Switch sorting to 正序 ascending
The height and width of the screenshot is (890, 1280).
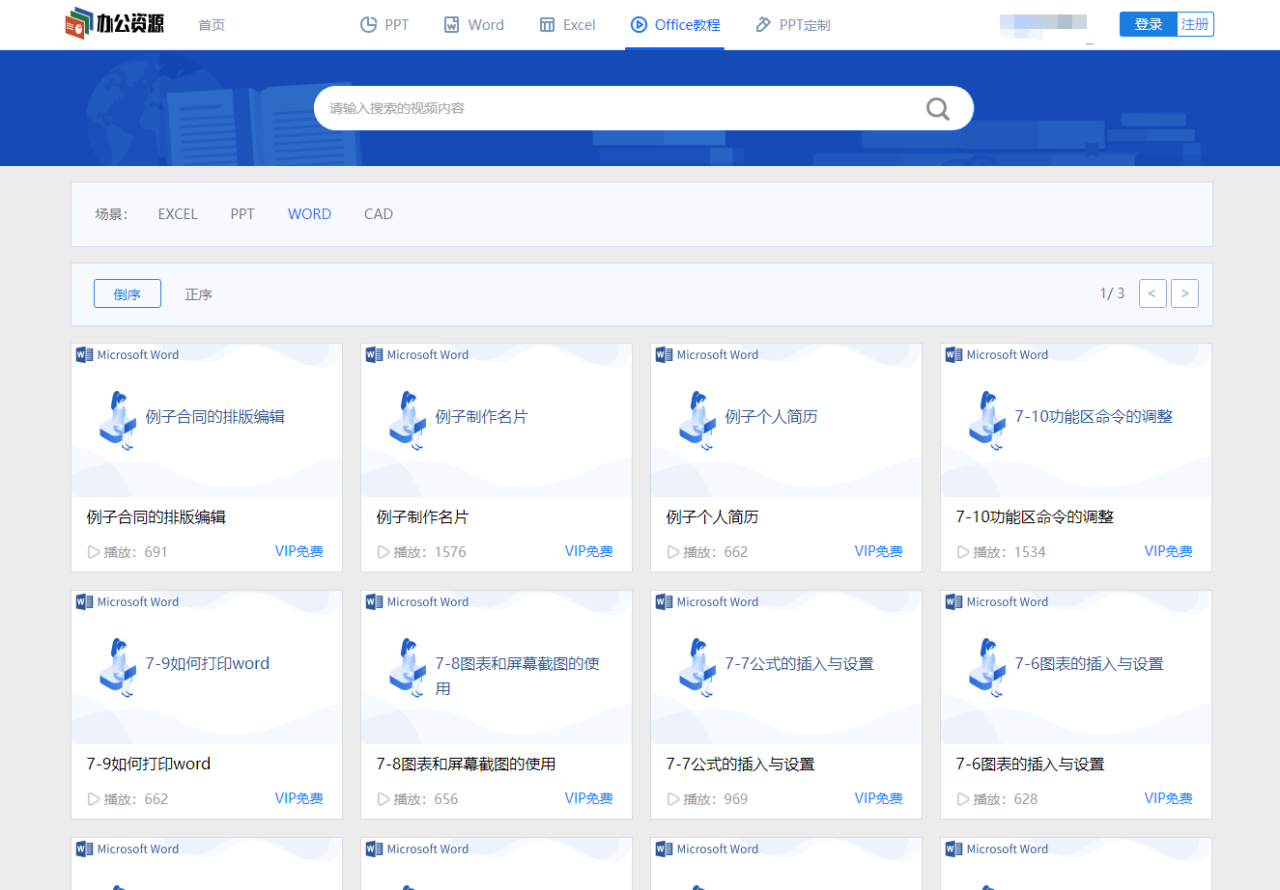[199, 294]
